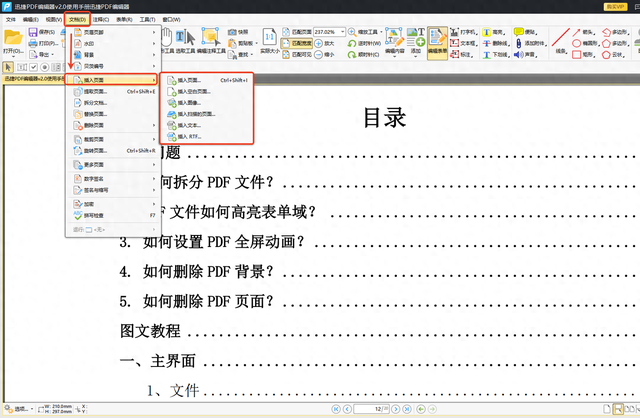Open the 237.02% zoom level dropdown
This screenshot has width=640, height=418.
pos(342,32)
